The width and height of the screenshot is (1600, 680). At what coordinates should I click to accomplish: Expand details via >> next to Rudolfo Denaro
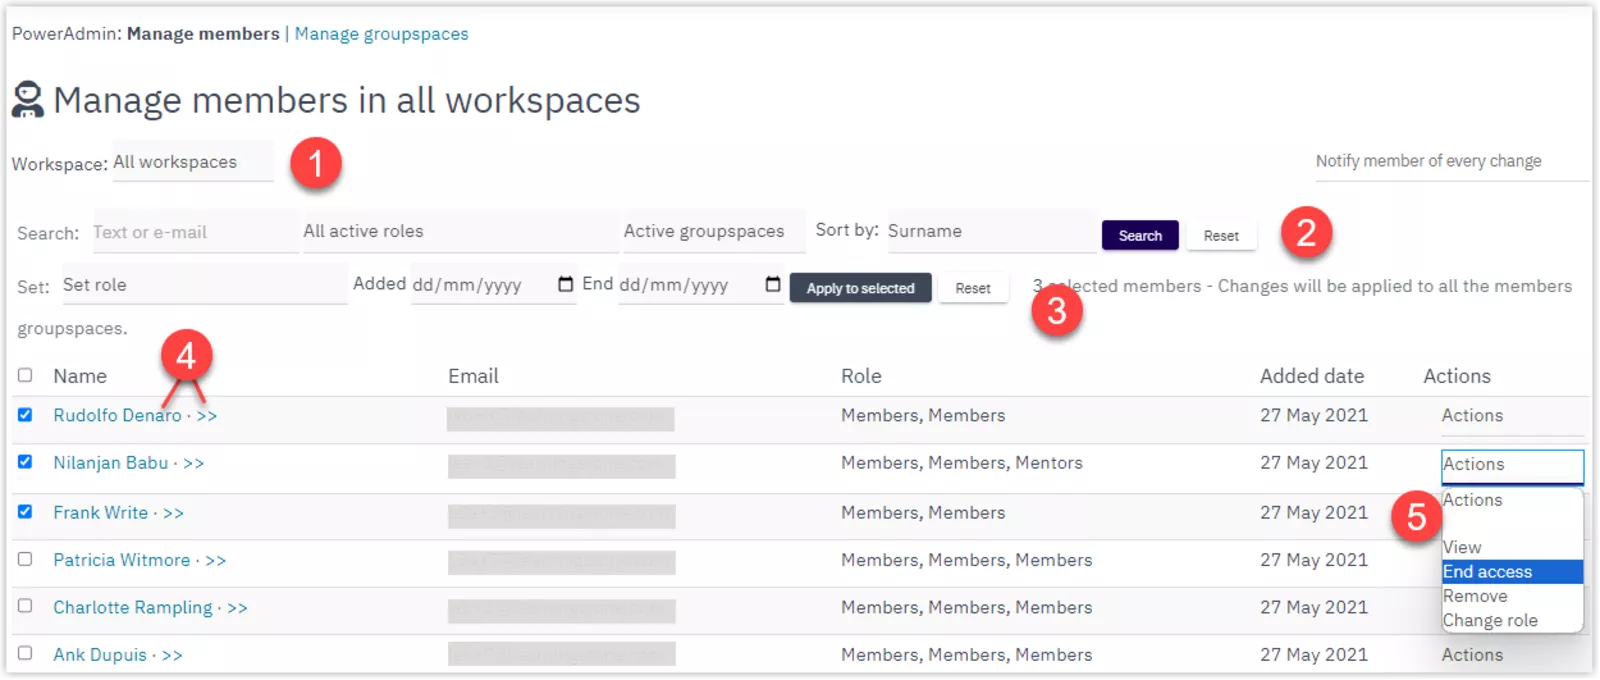[207, 416]
